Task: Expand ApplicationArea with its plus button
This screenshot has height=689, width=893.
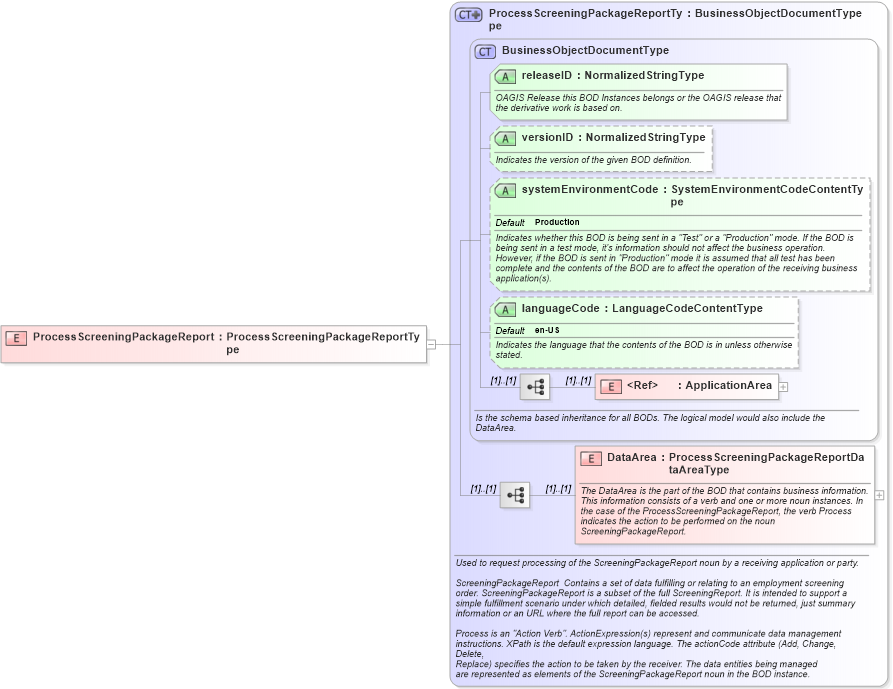Action: point(783,385)
